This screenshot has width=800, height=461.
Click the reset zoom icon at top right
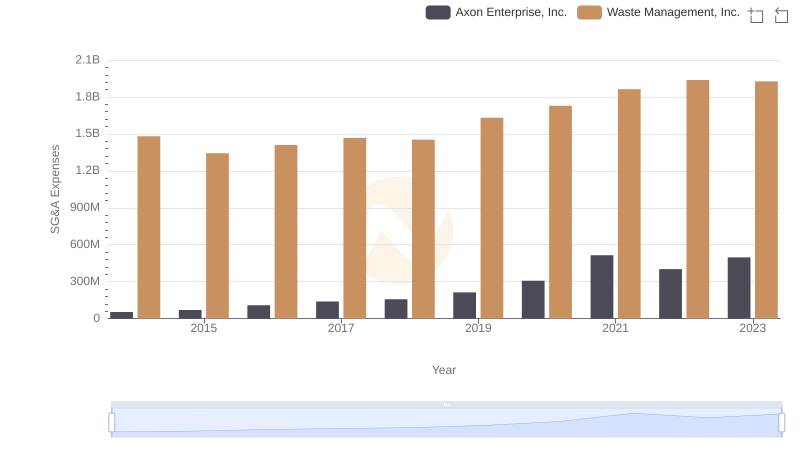click(x=782, y=15)
